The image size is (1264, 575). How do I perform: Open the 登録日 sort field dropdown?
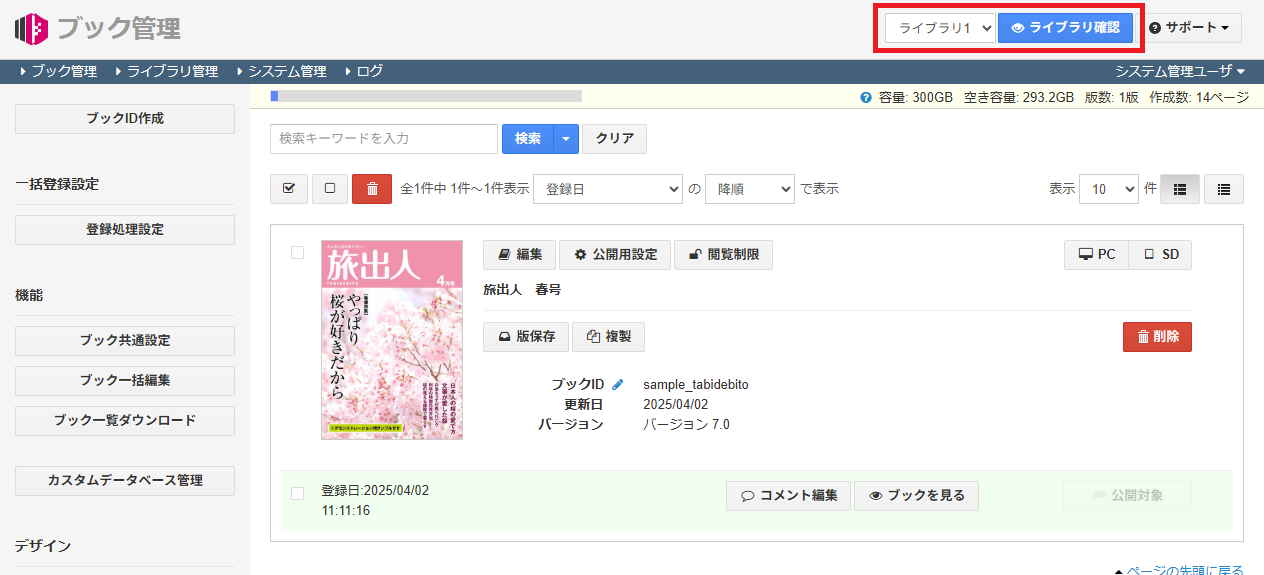coord(607,189)
